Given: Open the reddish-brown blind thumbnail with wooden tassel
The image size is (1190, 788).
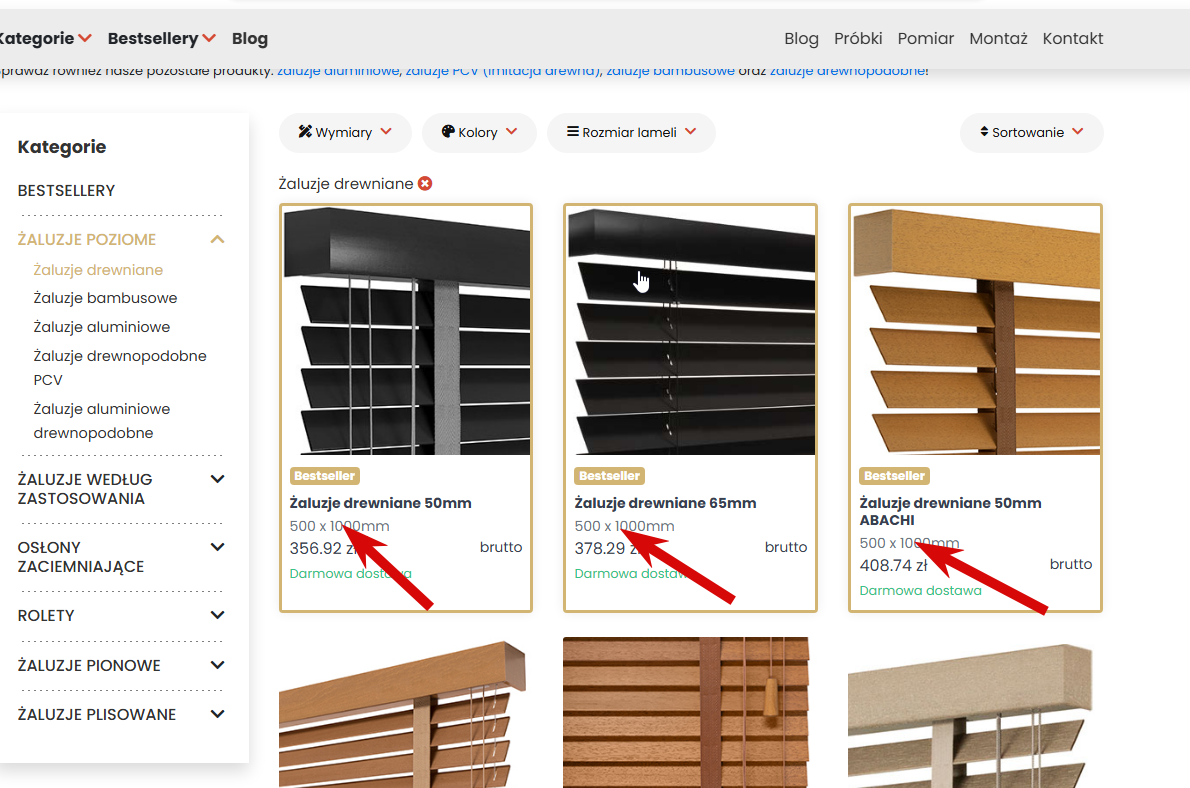Looking at the screenshot, I should point(687,713).
